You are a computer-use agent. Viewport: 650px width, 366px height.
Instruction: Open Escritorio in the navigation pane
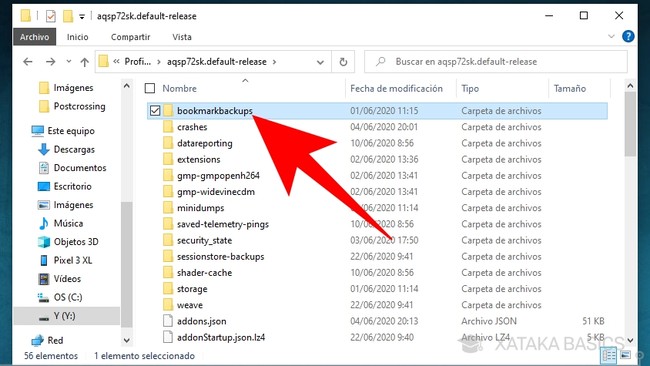tap(73, 187)
